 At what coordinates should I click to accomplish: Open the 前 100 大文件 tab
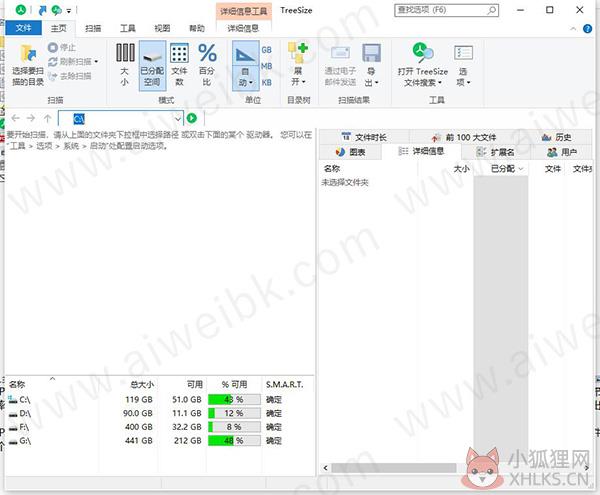[x=463, y=137]
